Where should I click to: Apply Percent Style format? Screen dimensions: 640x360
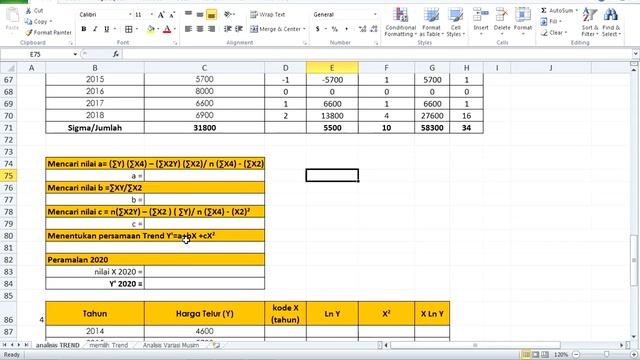click(335, 29)
